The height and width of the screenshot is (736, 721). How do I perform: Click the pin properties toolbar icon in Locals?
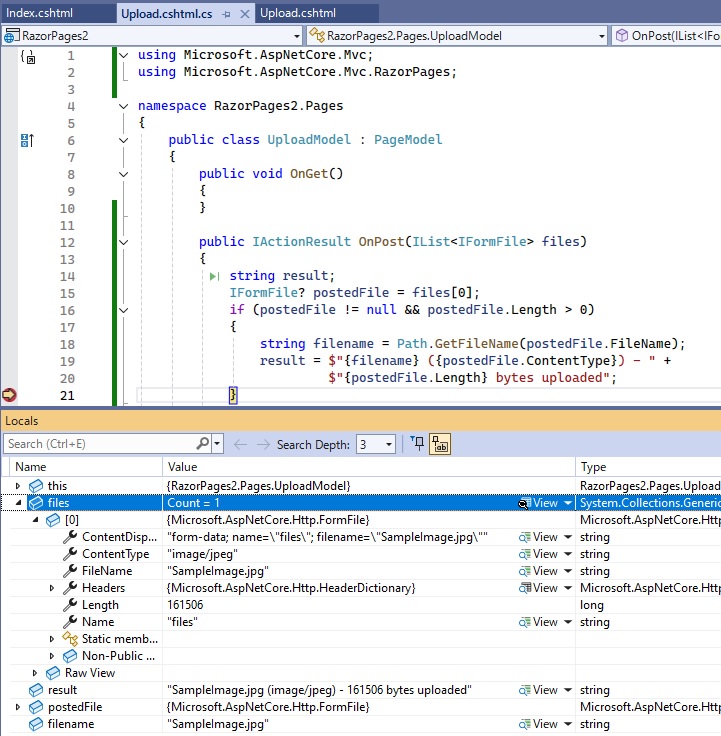pos(418,444)
